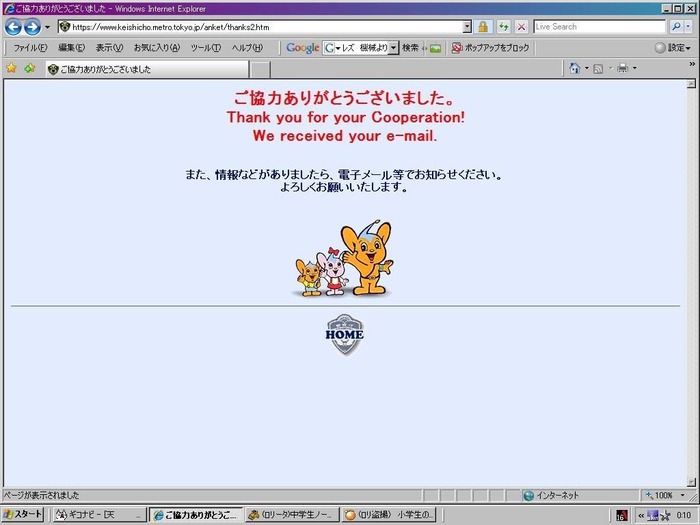Expand the 100% zoom level dropdown arrow
700x525 pixels.
(x=682, y=495)
